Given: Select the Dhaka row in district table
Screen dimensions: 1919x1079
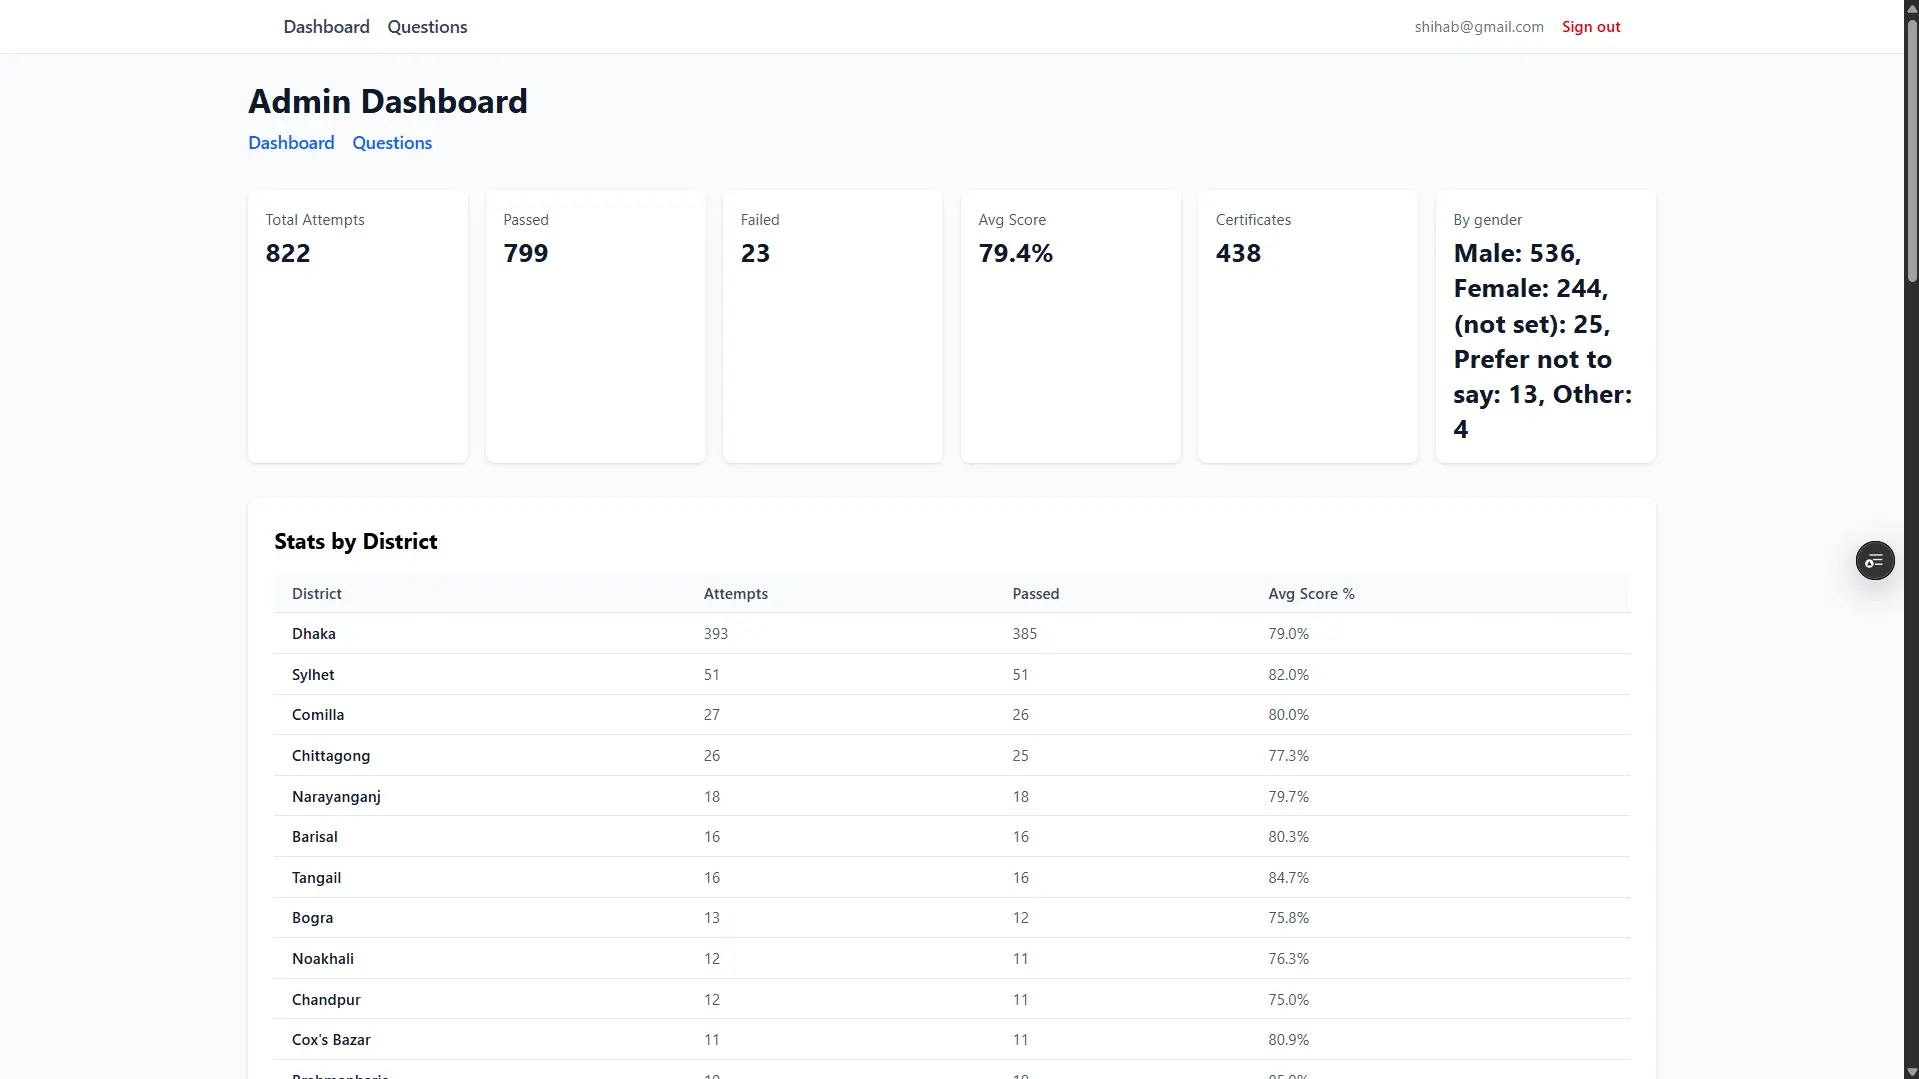Looking at the screenshot, I should click(950, 634).
